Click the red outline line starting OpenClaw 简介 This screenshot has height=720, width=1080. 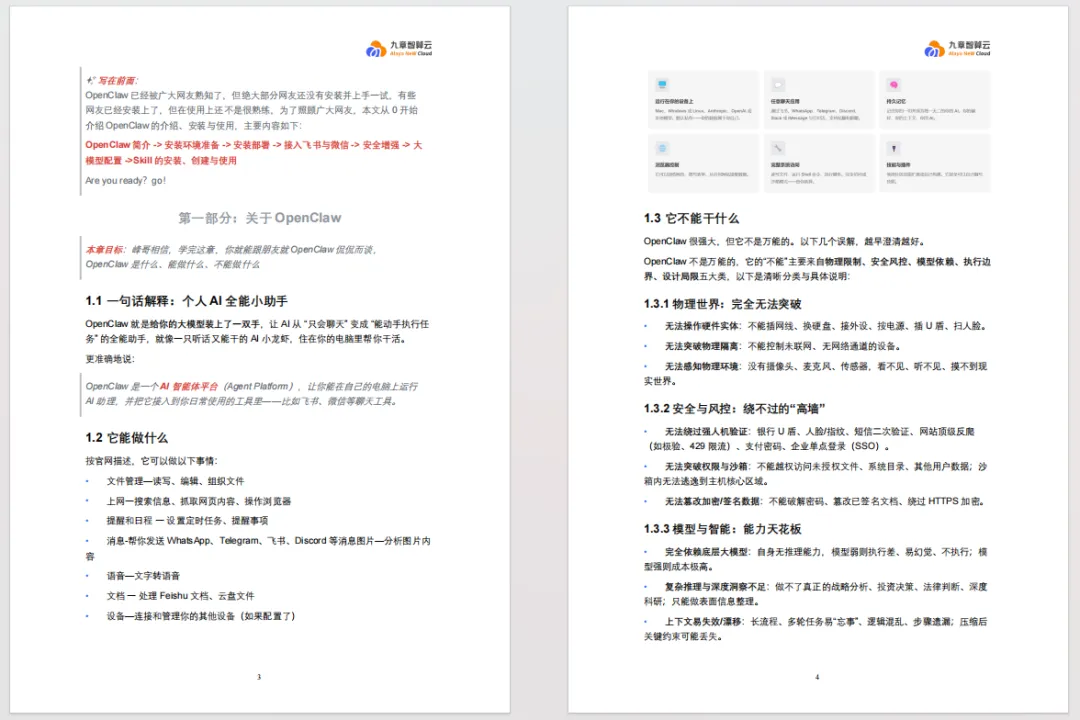pos(253,152)
